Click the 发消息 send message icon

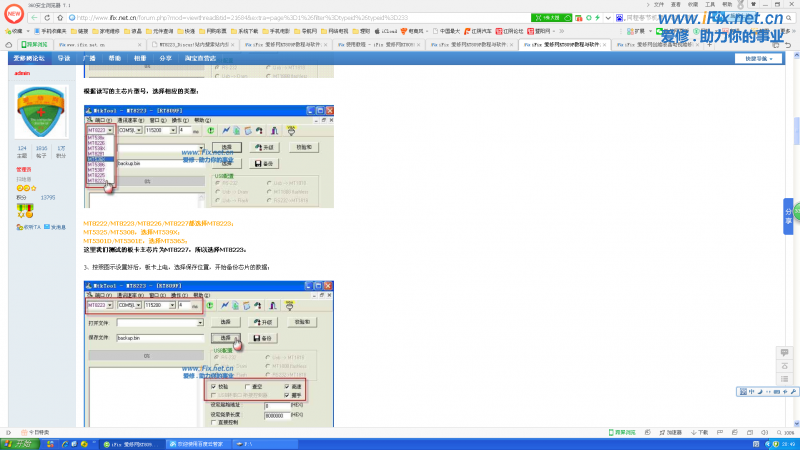pyautogui.click(x=54, y=227)
